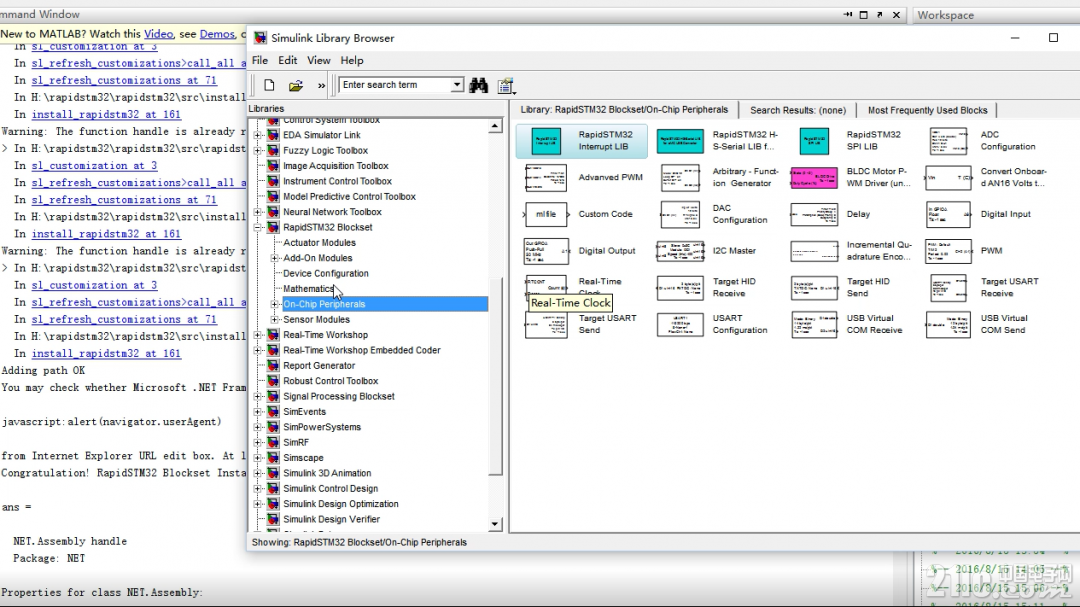Select Convert Onboard AN16 Volts block icon

pyautogui.click(x=948, y=178)
